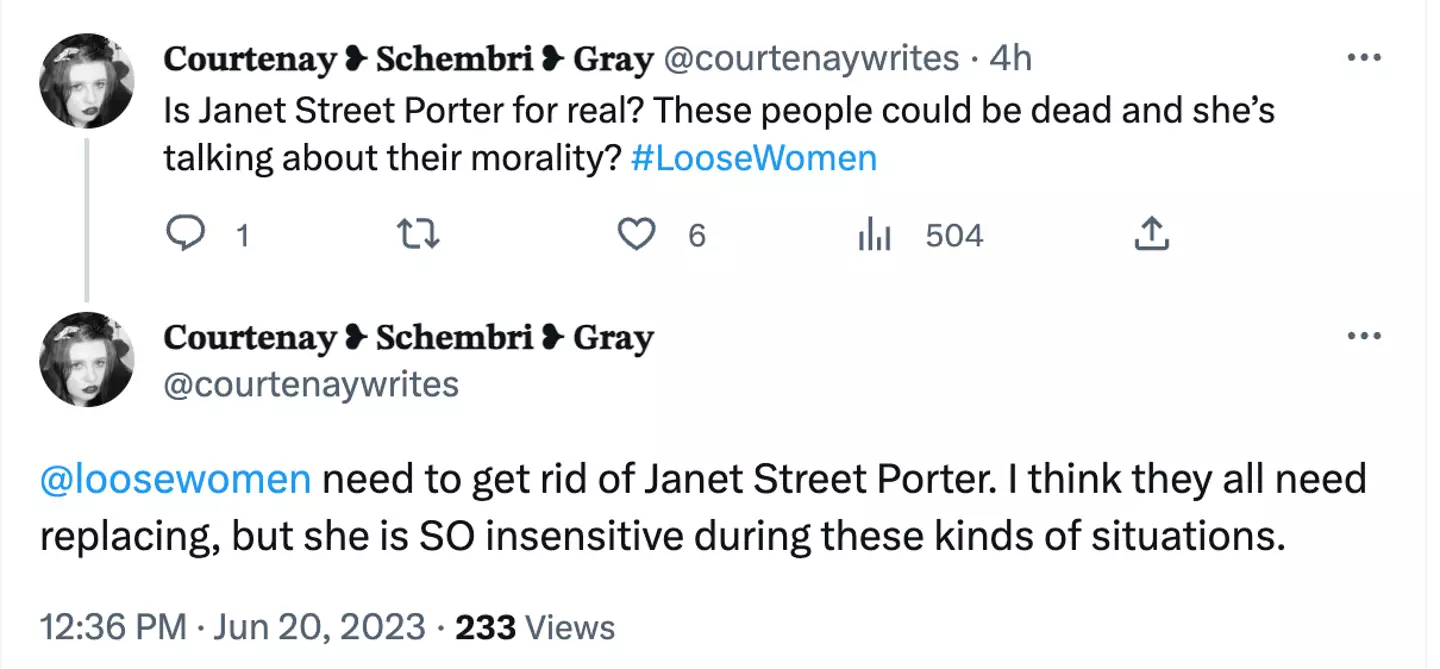View the 1 reply count
Viewport: 1440px width, 669px height.
click(239, 236)
